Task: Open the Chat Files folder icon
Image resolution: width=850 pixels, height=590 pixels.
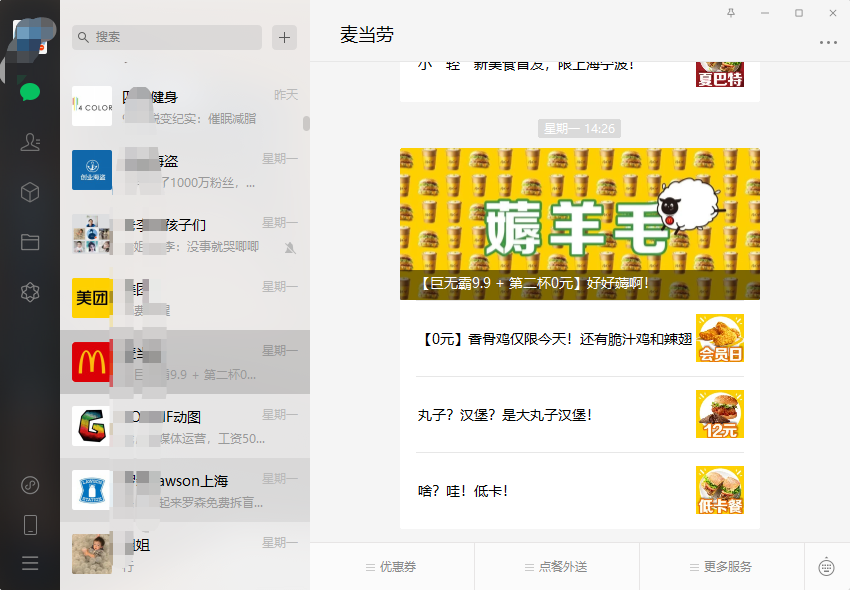Action: (x=30, y=242)
